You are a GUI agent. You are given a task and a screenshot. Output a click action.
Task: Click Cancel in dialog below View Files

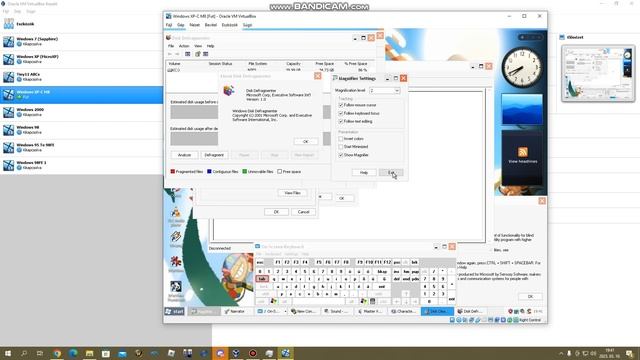coord(304,212)
